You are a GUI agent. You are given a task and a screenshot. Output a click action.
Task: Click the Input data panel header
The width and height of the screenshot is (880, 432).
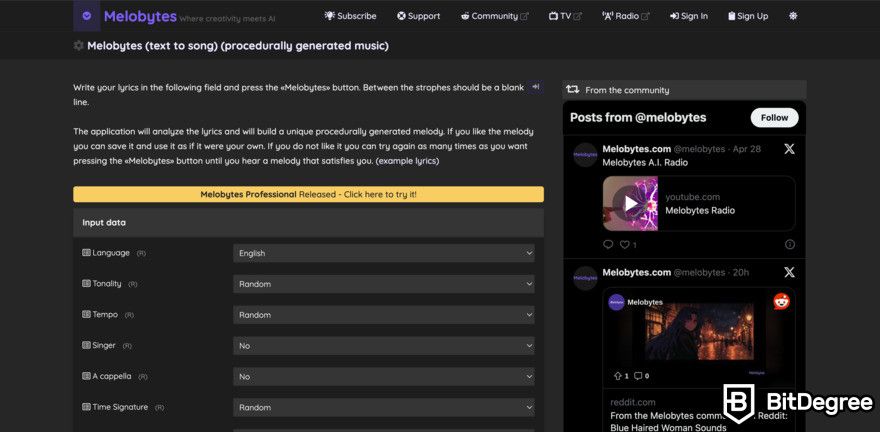pyautogui.click(x=308, y=223)
